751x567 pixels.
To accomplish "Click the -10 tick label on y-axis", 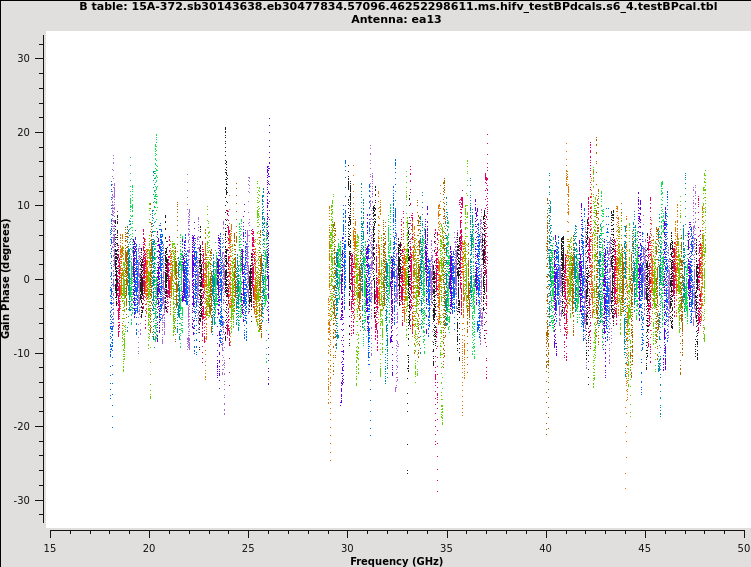I will [x=21, y=353].
